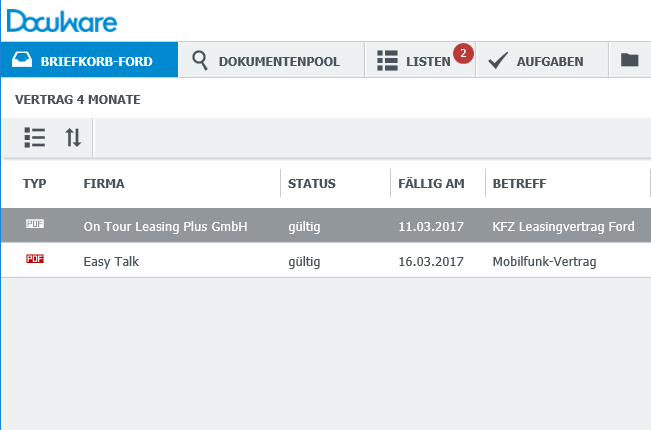Click the VERTRAG 4 MONATE list title

coord(78,100)
